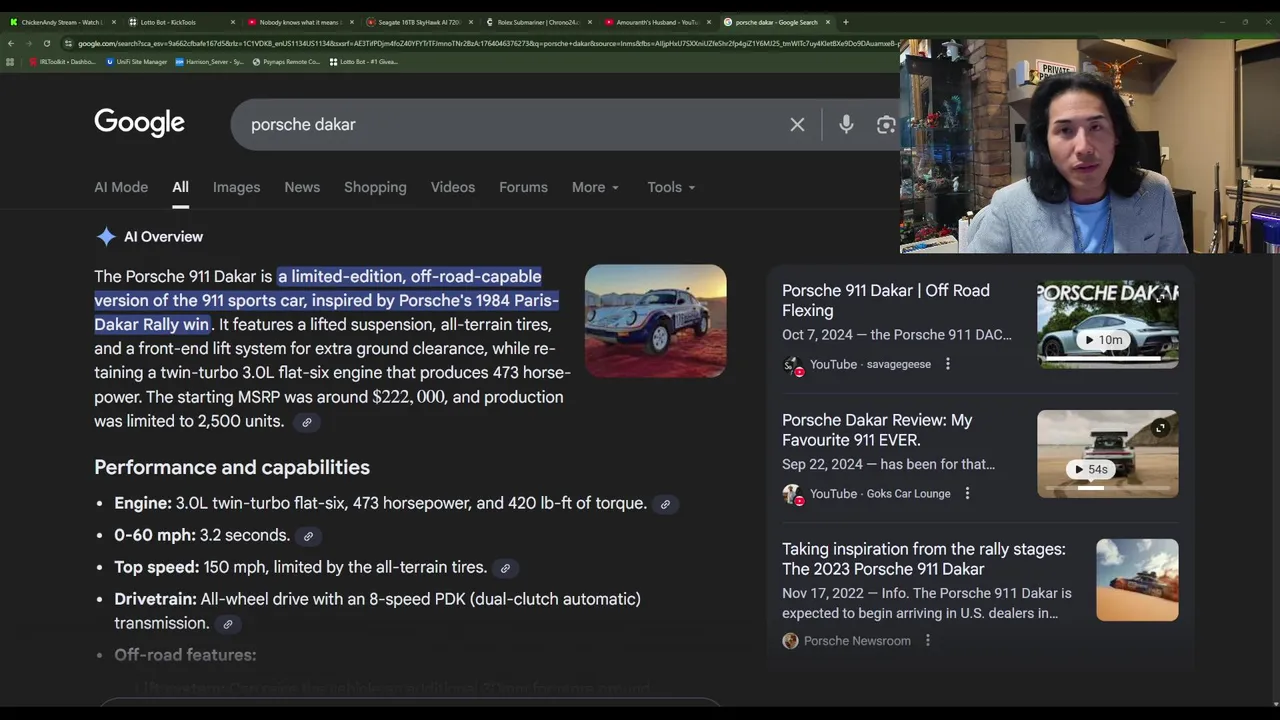The height and width of the screenshot is (720, 1280).
Task: Click the 'Off-road features:' bullet text
Action: point(185,655)
